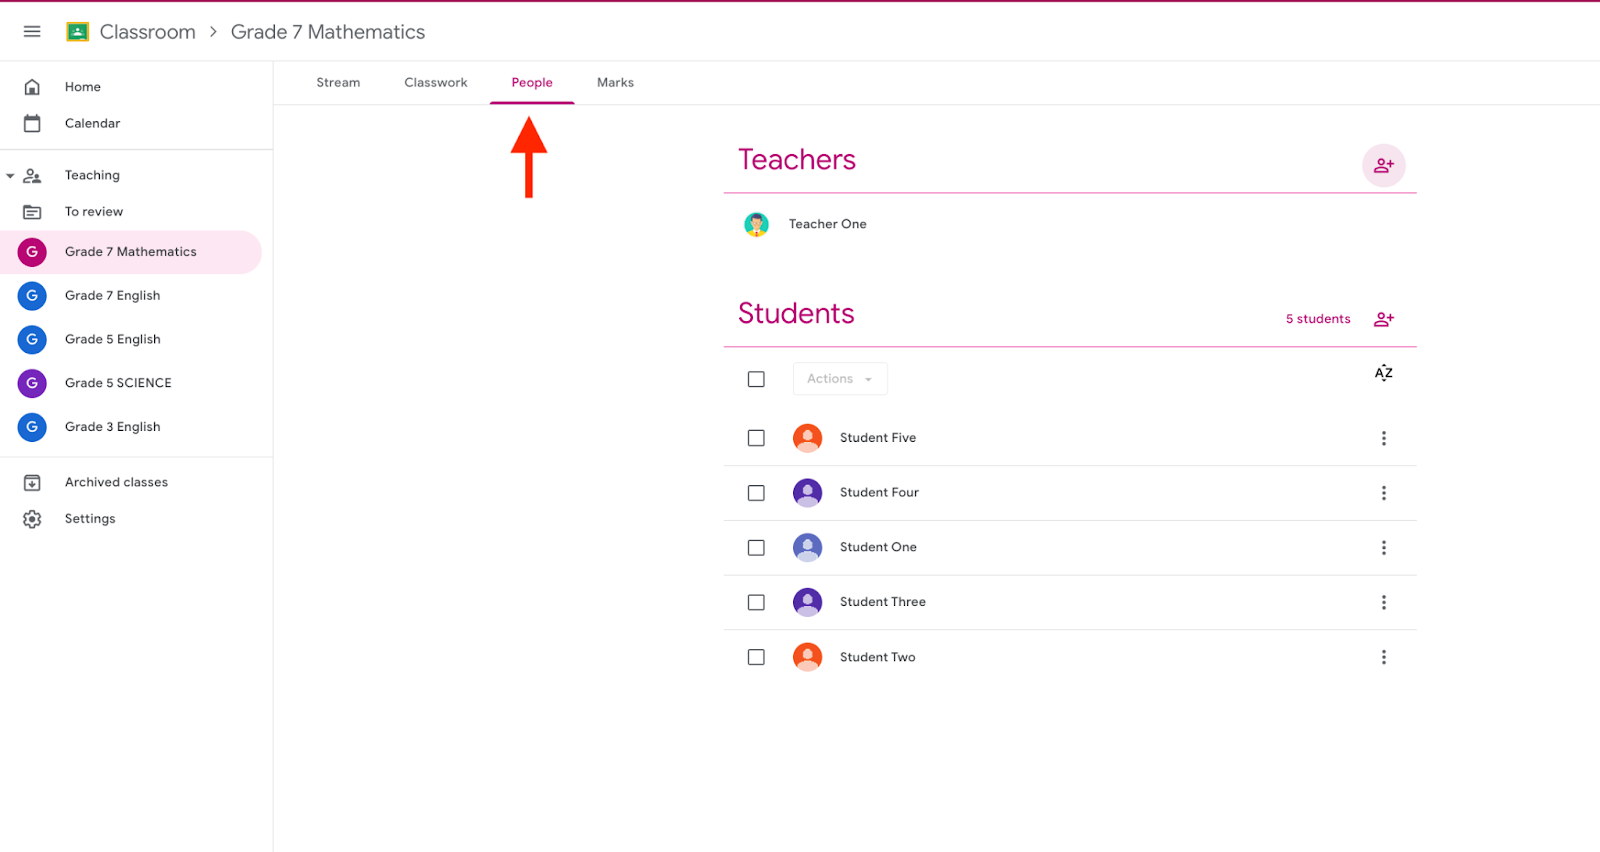The height and width of the screenshot is (852, 1600).
Task: Click Grade 7 English circle icon
Action: [x=32, y=296]
